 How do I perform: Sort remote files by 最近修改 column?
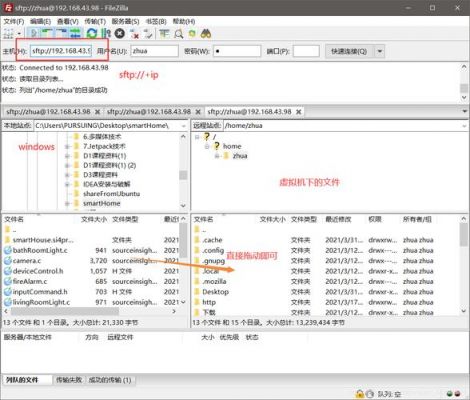338,219
